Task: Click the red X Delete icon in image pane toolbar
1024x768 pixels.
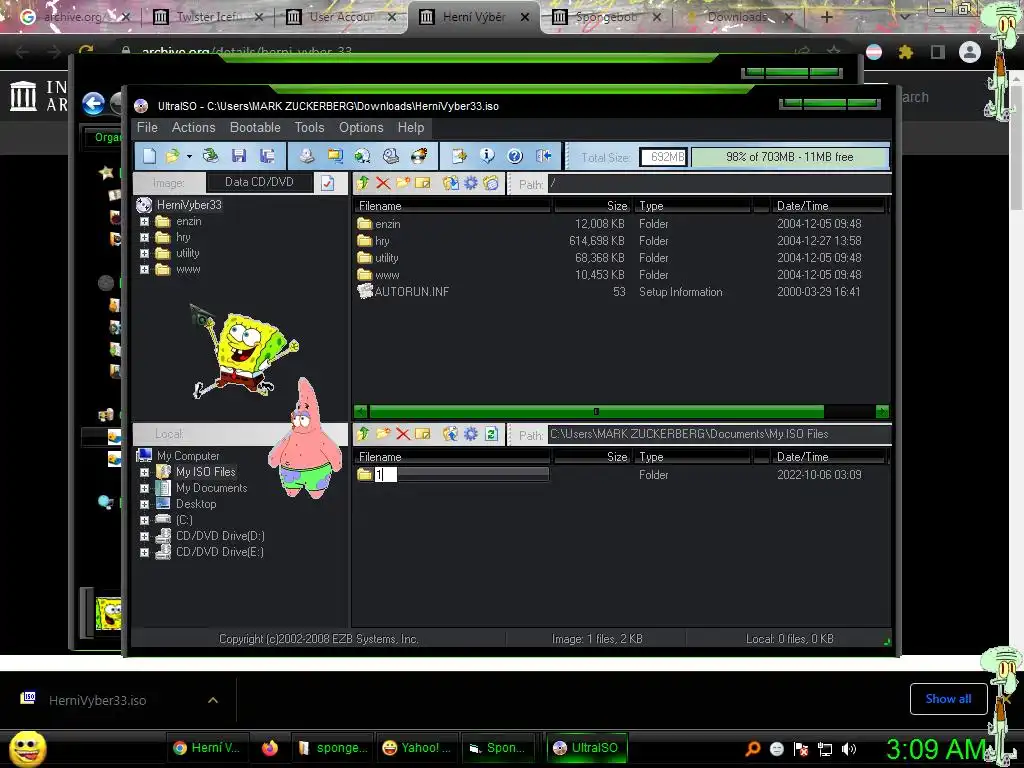Action: click(x=383, y=183)
